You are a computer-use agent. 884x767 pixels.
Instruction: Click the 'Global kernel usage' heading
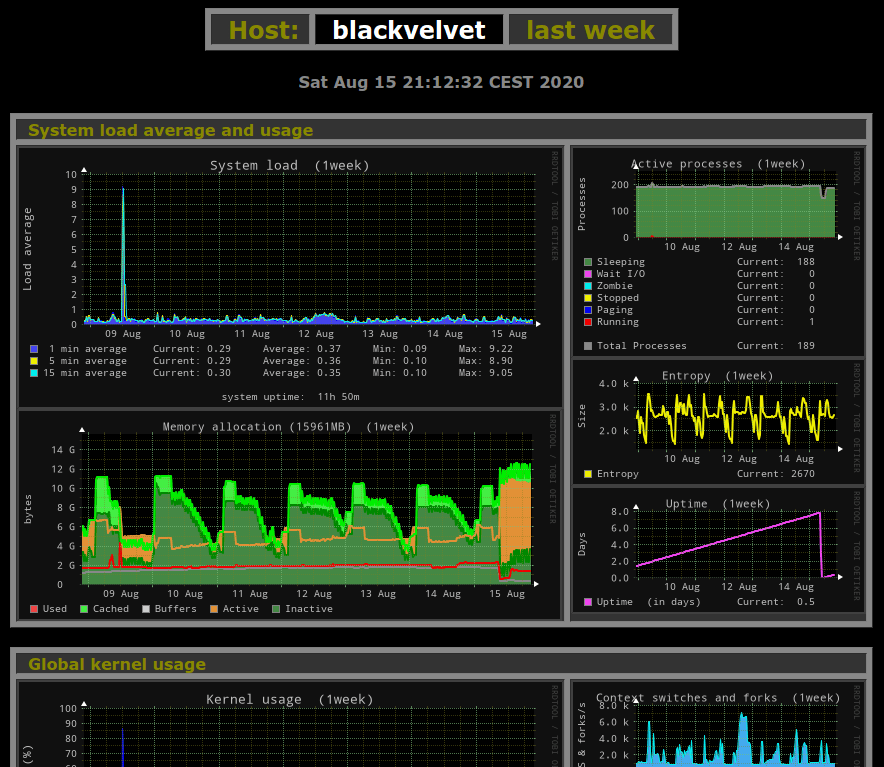[x=117, y=664]
